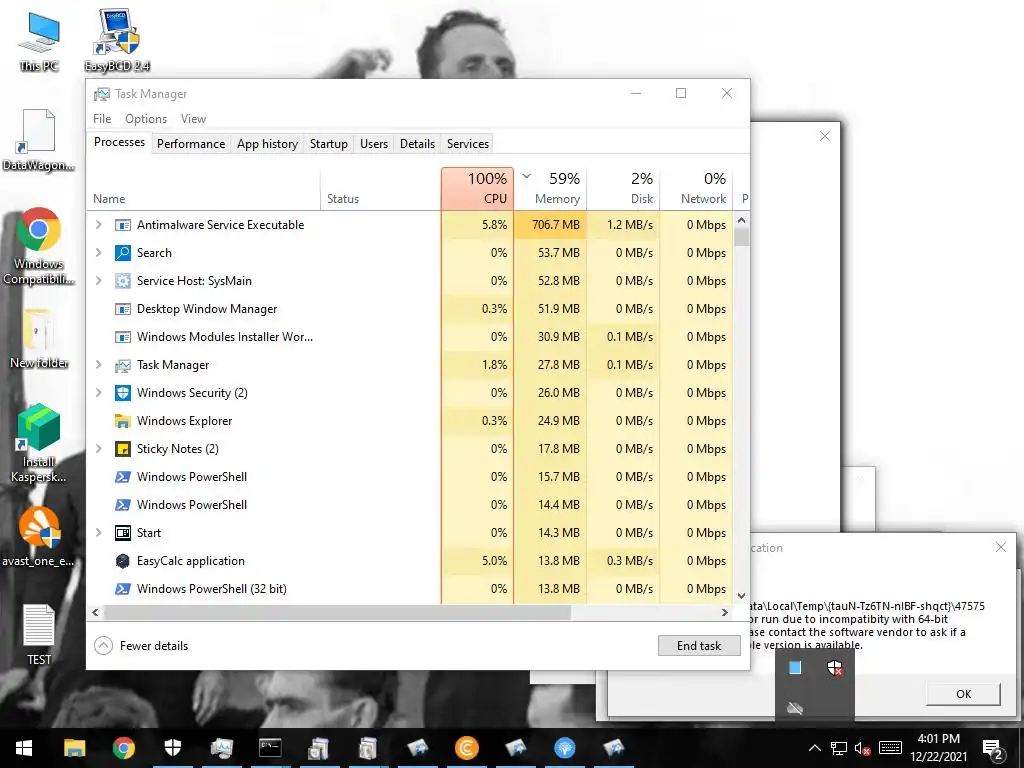This screenshot has width=1024, height=768.
Task: Open Command Prompt from the taskbar
Action: [270, 748]
